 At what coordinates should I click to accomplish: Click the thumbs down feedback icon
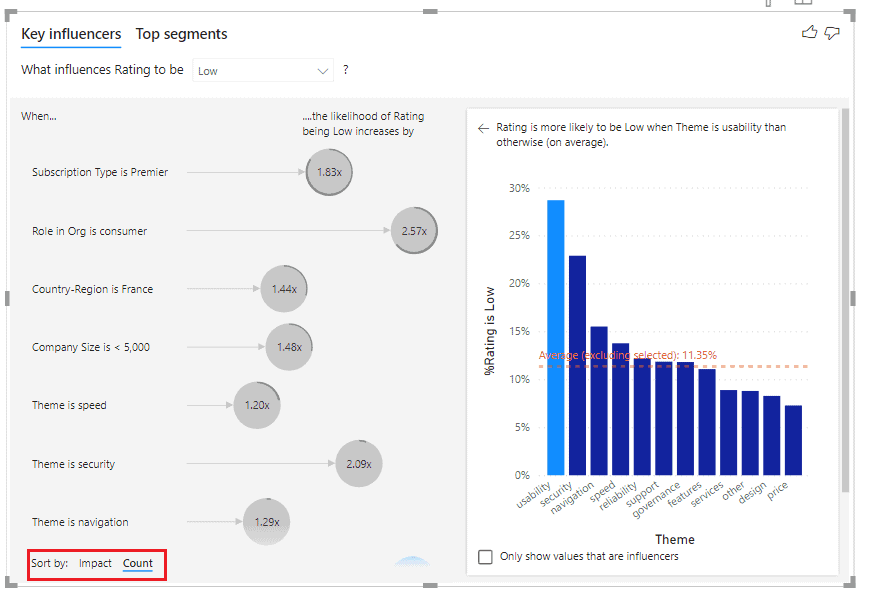(x=831, y=32)
